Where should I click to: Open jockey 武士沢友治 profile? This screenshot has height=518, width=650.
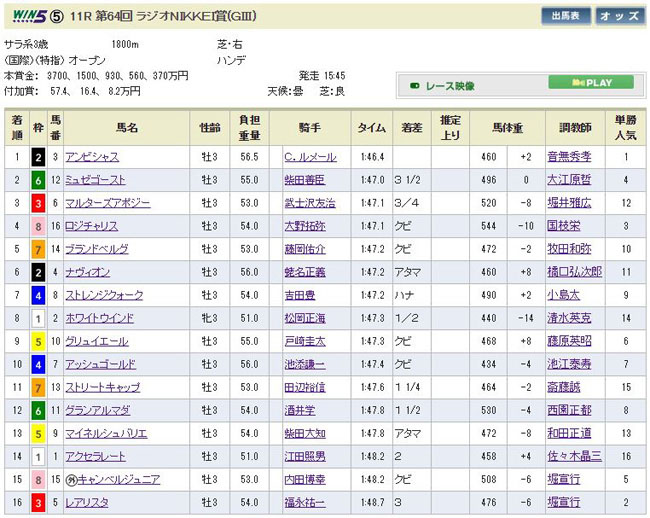(x=309, y=203)
